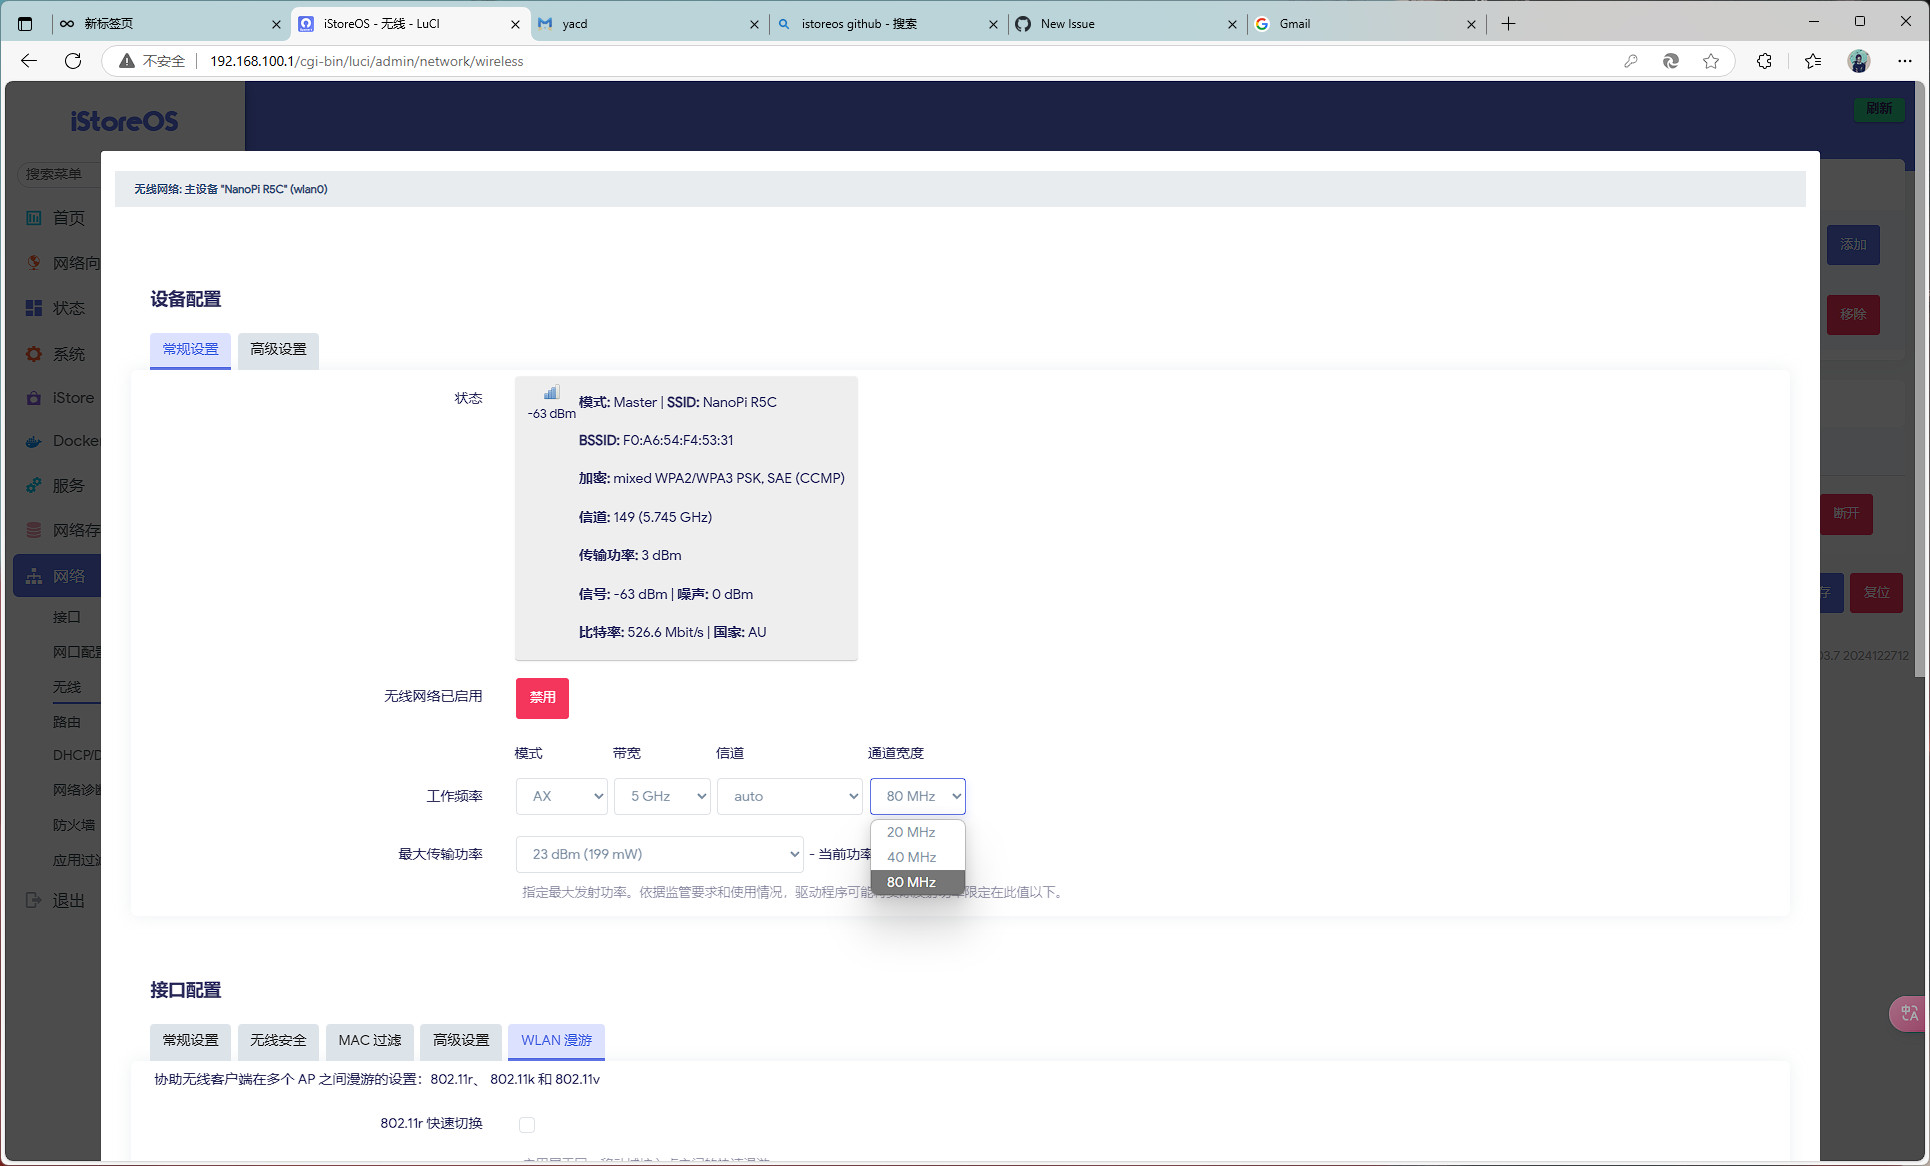Switch to the 高级设置 device tab
The image size is (1930, 1166).
(278, 349)
